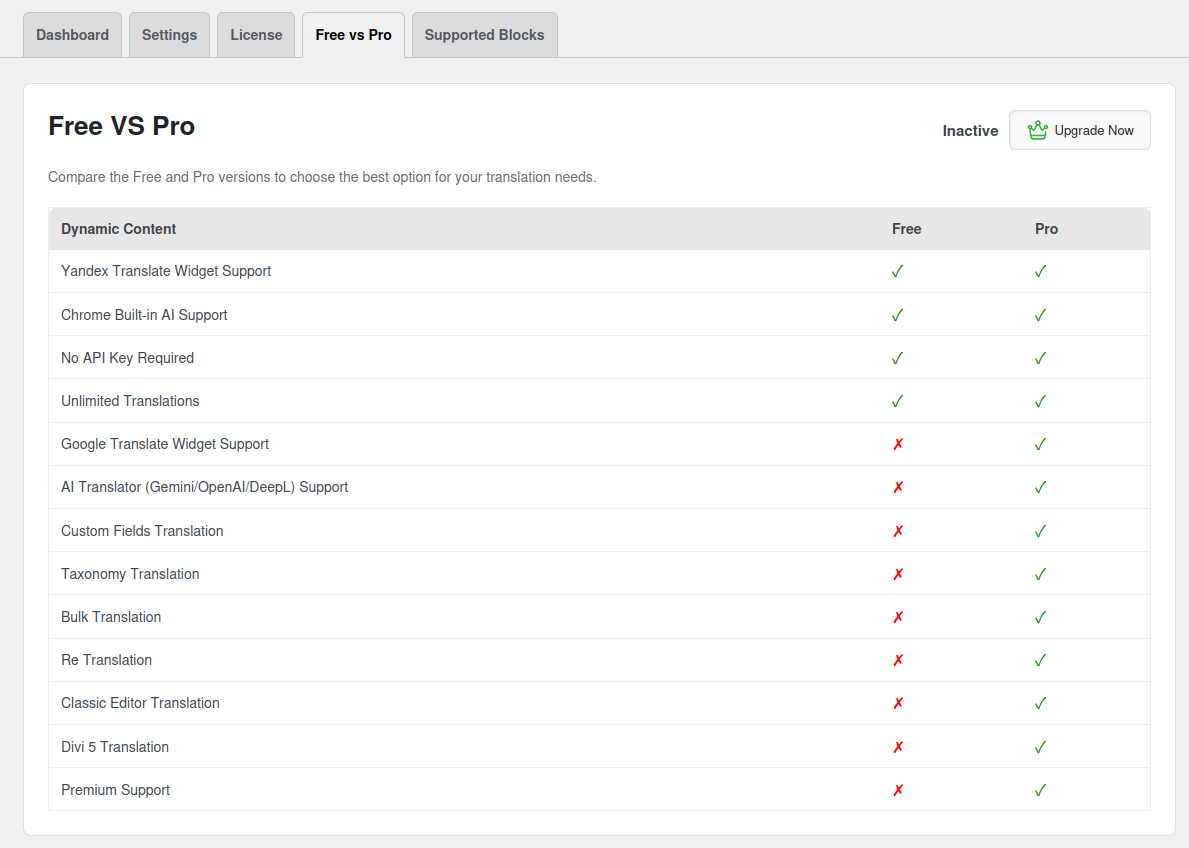The image size is (1189, 848).
Task: Click the Pro checkmark for Yandex Translate Widget Support
Action: coord(1040,272)
